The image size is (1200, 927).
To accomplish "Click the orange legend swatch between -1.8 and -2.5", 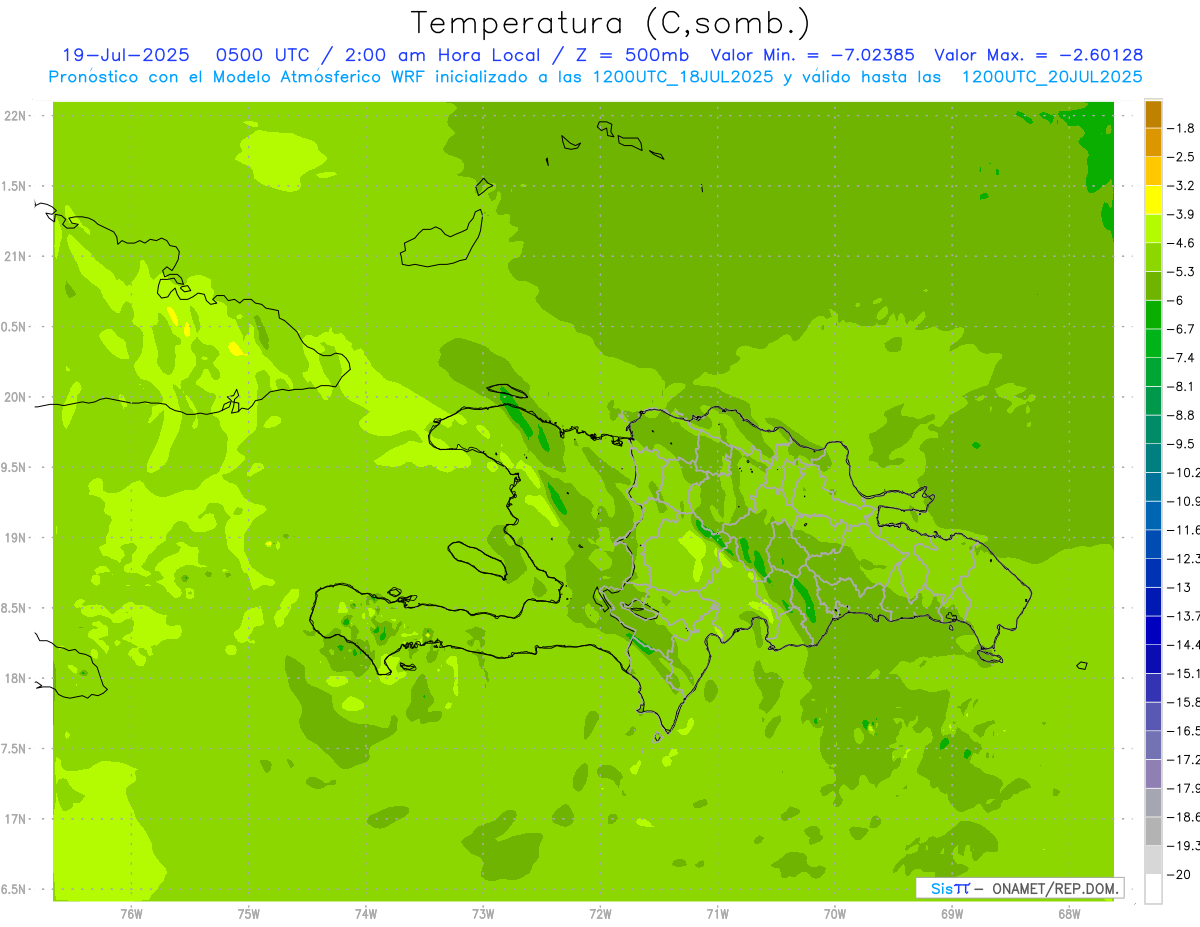I will (x=1153, y=143).
